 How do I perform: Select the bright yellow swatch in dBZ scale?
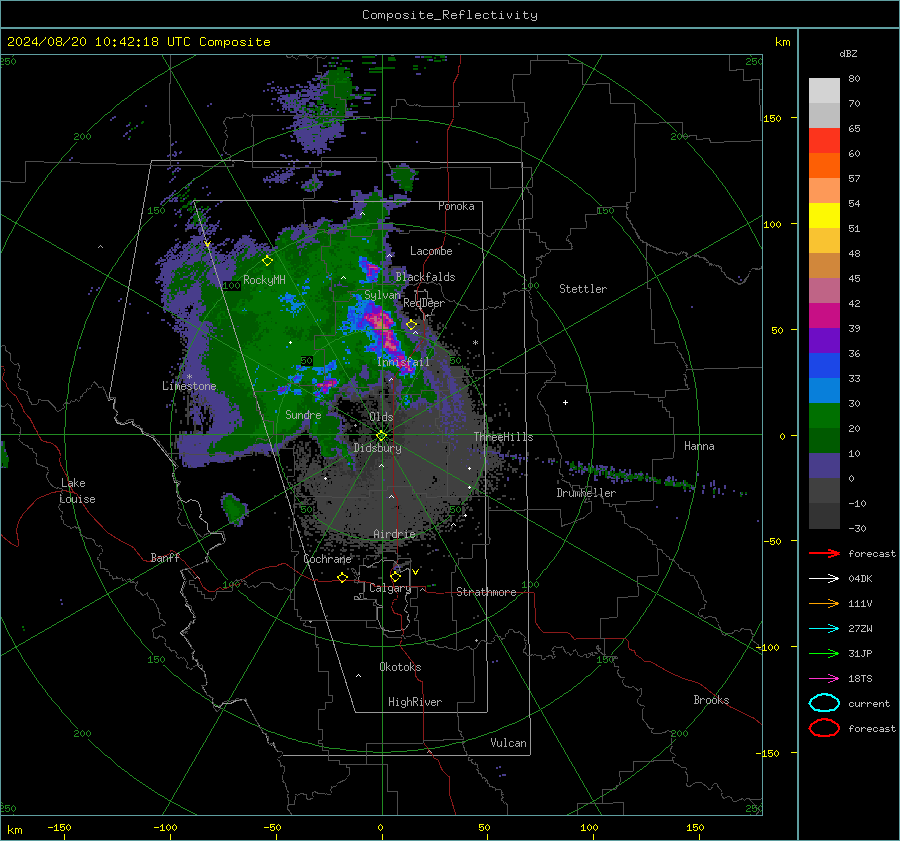[x=824, y=215]
